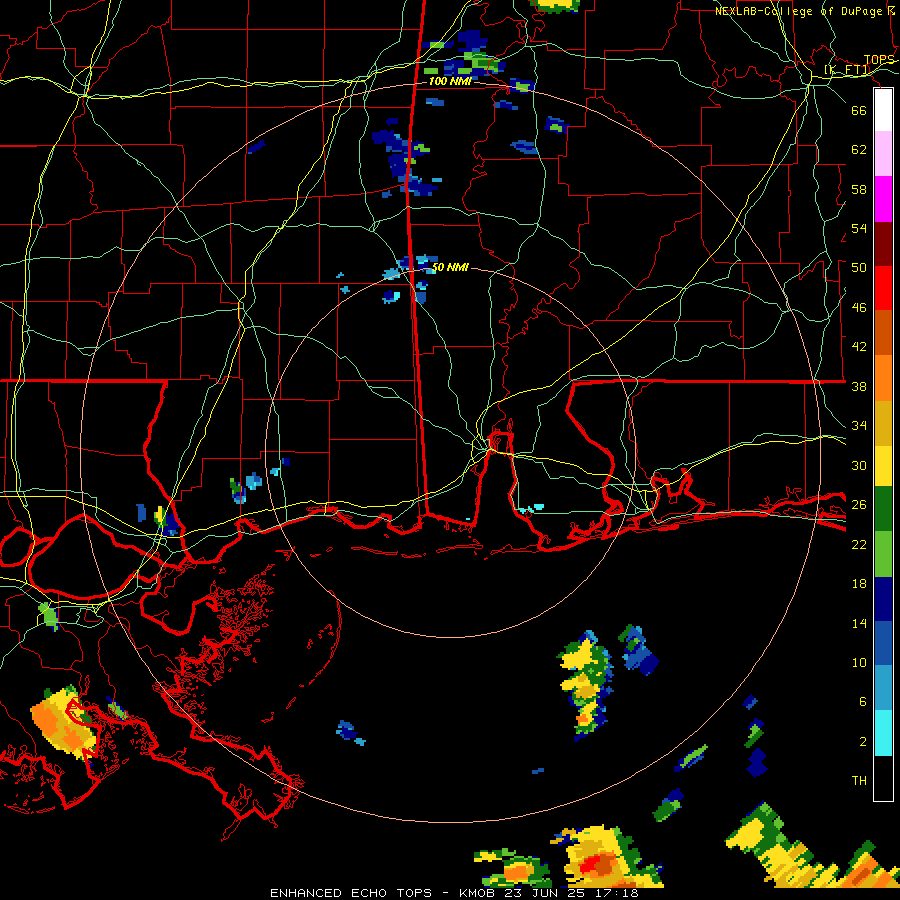
Task: Click the '23 JUN 25 17:18' timestamp
Action: pos(572,893)
